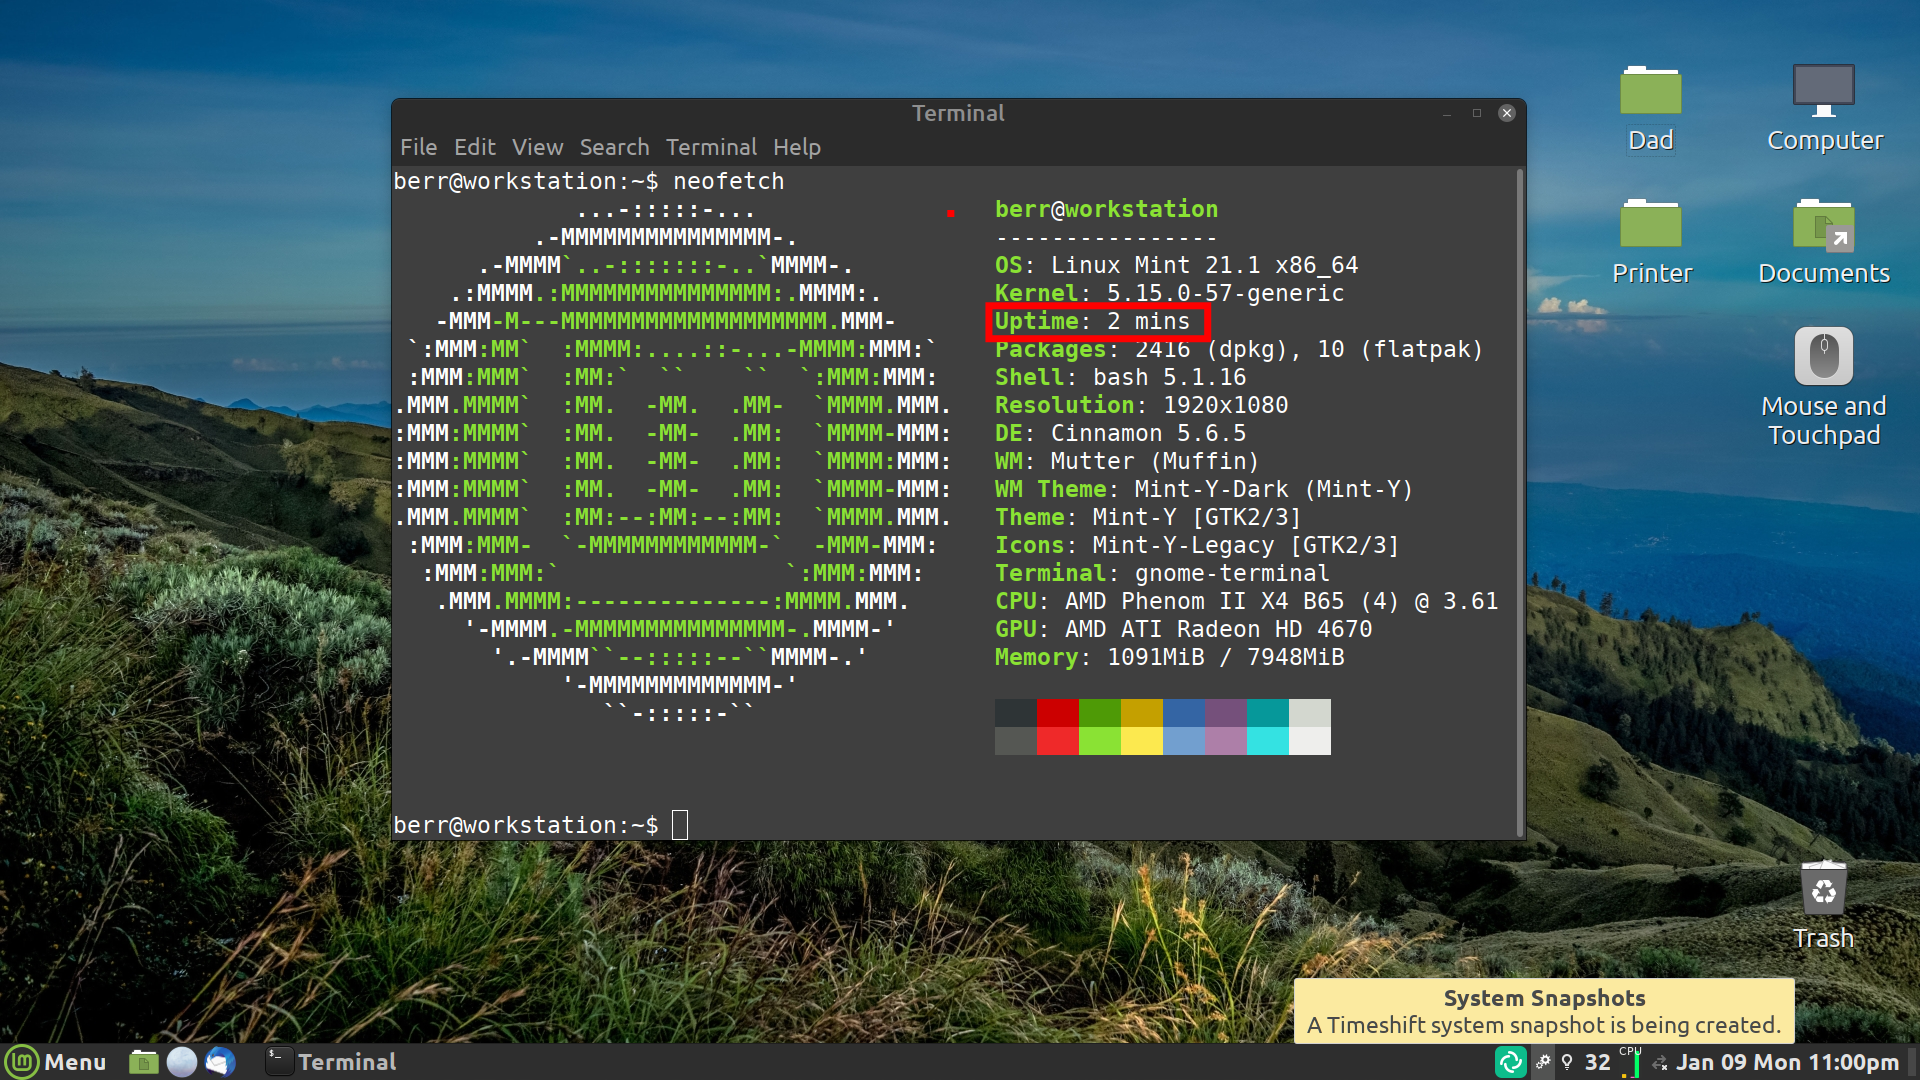The width and height of the screenshot is (1920, 1080).
Task: Open the Terminal menu in menu bar
Action: (711, 147)
